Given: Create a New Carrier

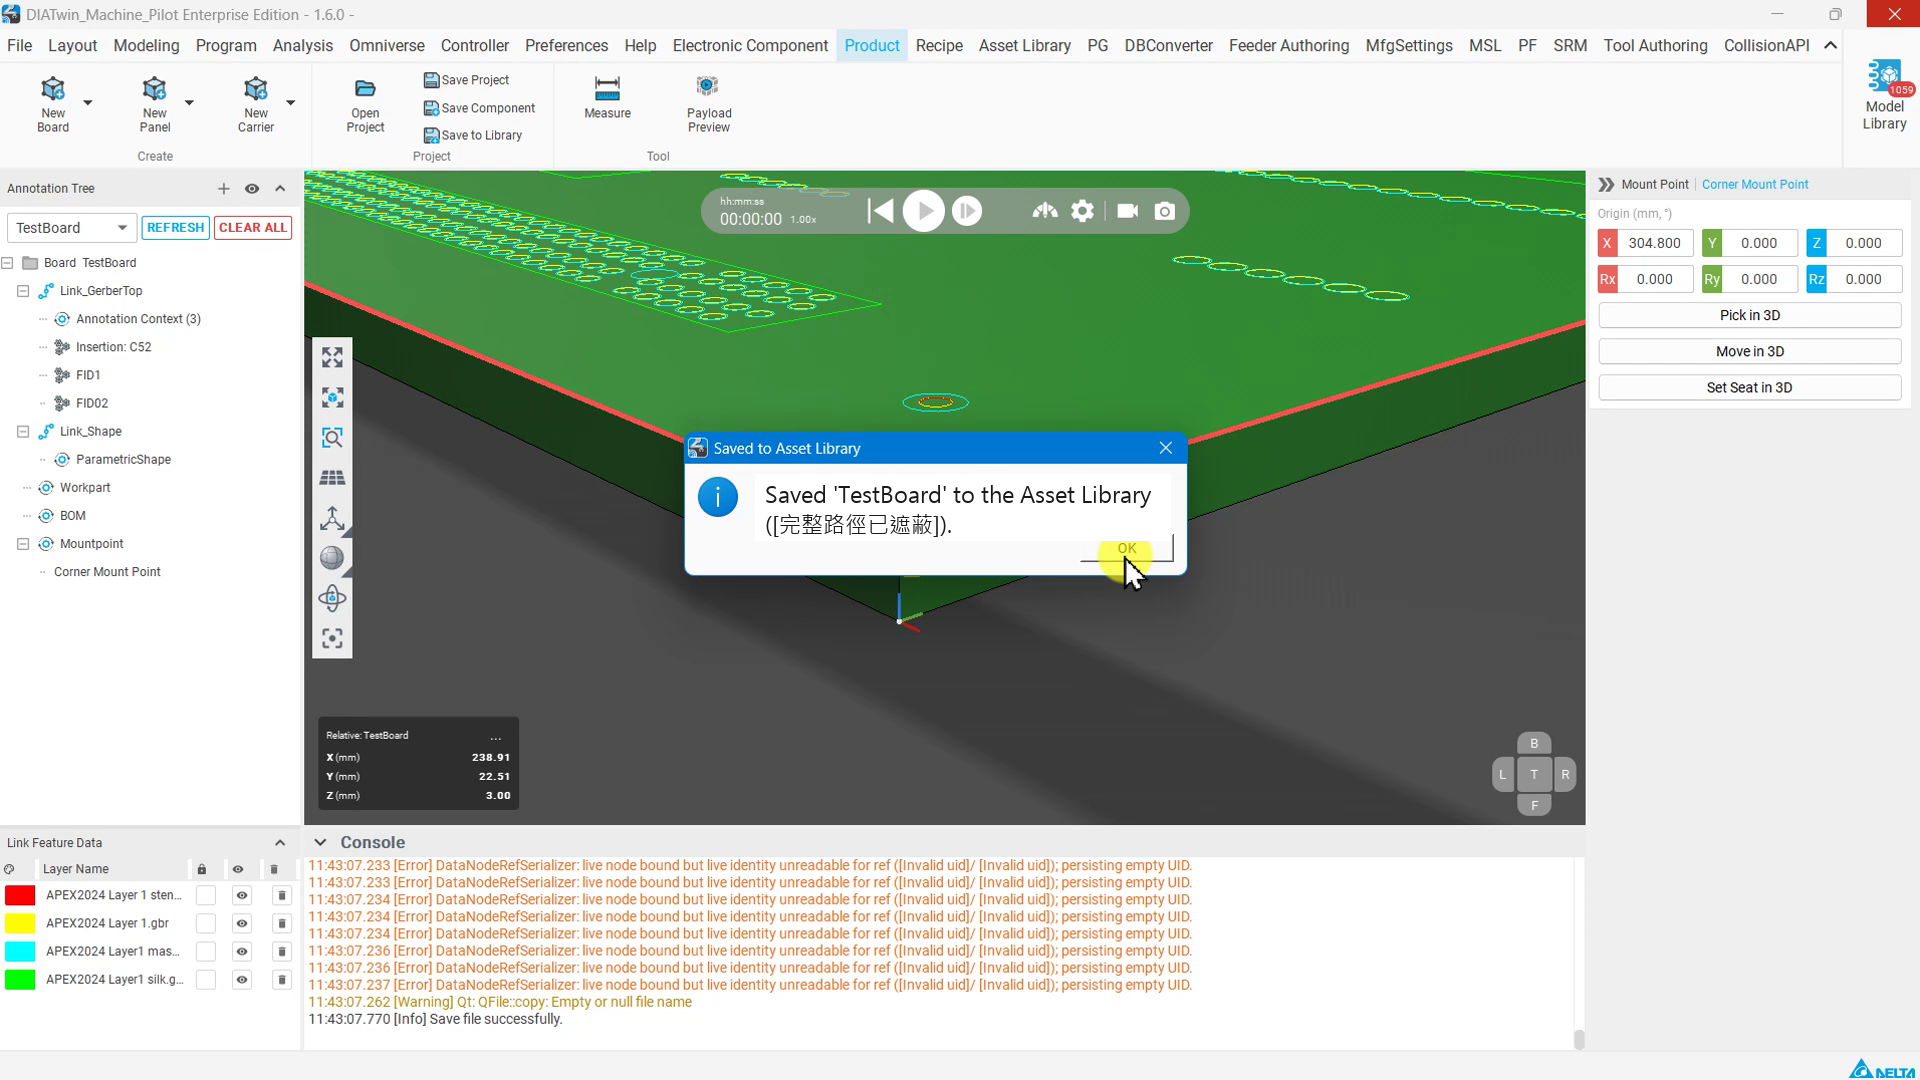Looking at the screenshot, I should click(255, 103).
